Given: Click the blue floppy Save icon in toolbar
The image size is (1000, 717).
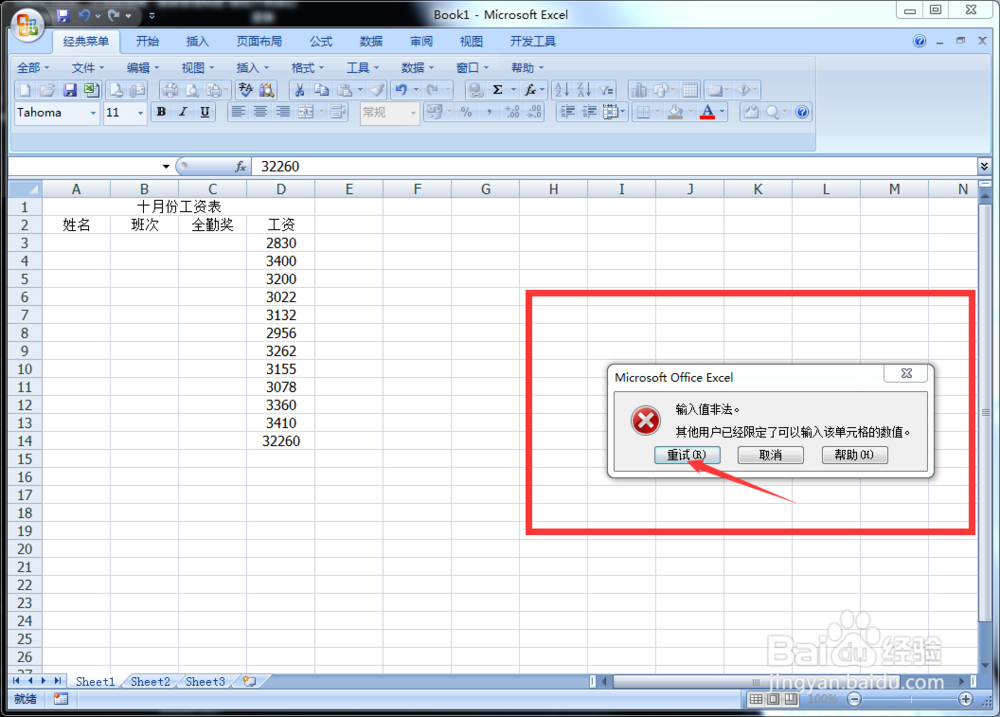Looking at the screenshot, I should pyautogui.click(x=70, y=90).
